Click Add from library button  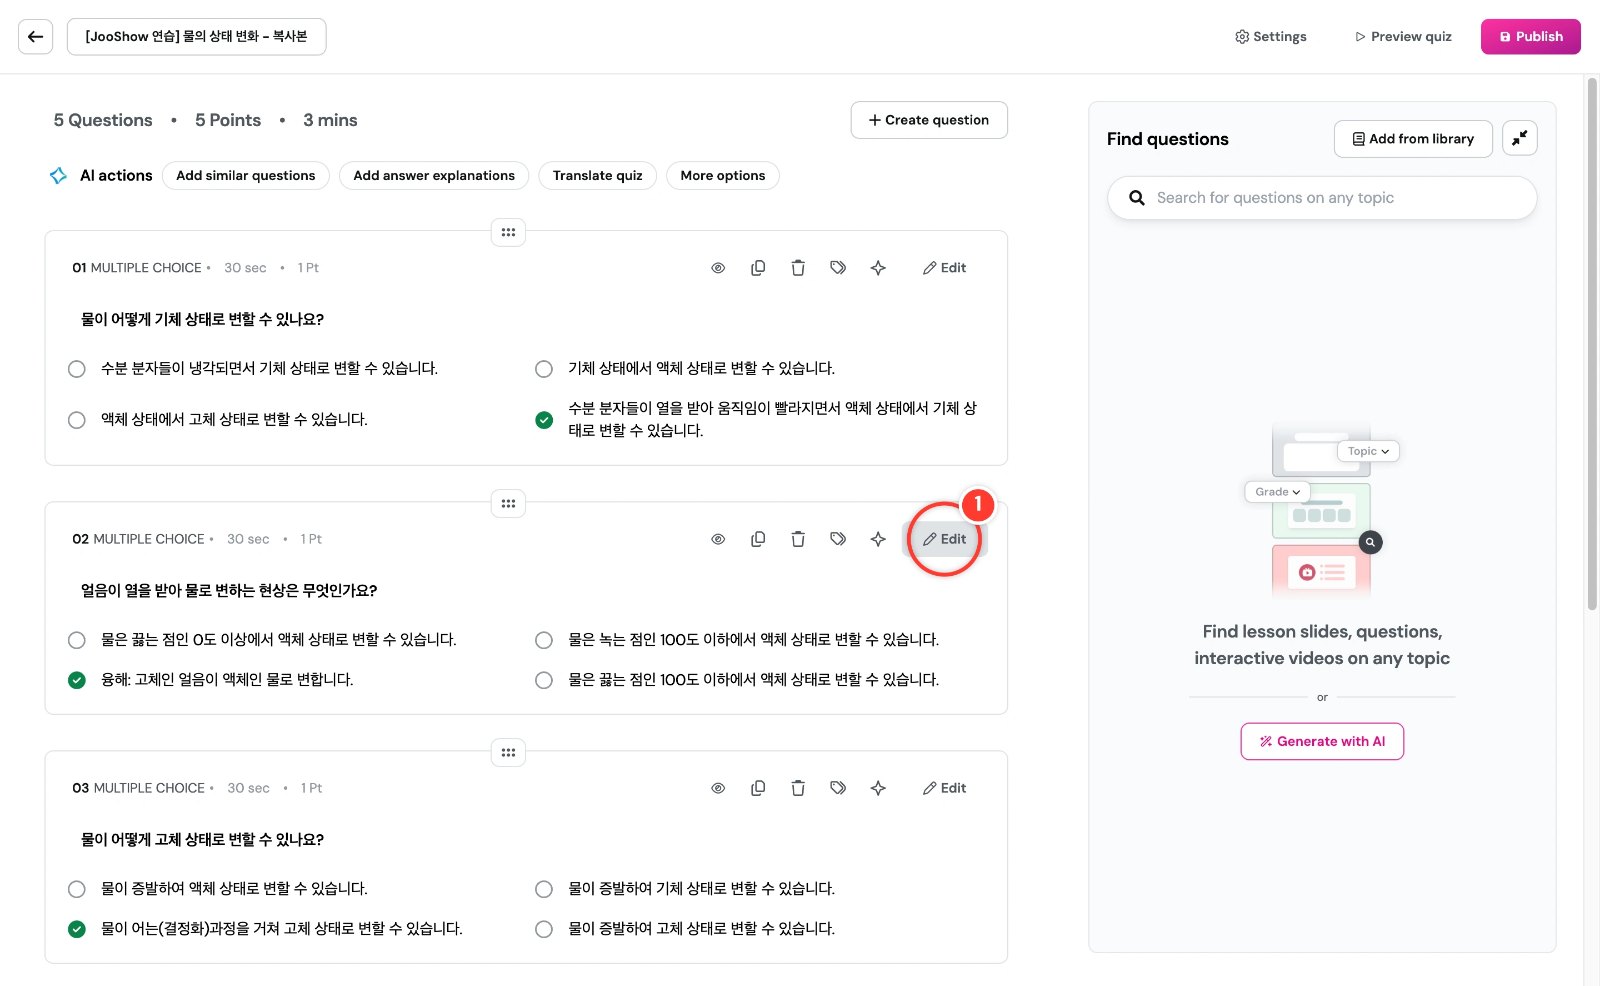(1413, 139)
